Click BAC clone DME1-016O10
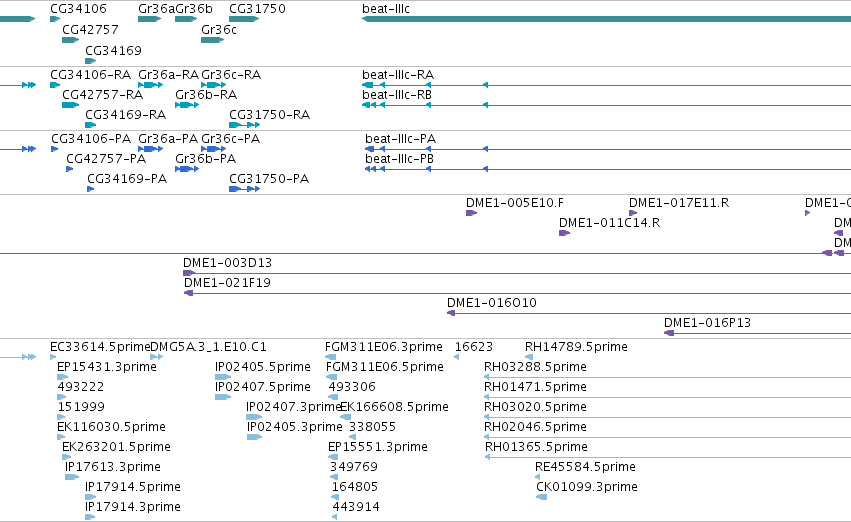Viewport: 851px width, 522px height. [x=649, y=314]
